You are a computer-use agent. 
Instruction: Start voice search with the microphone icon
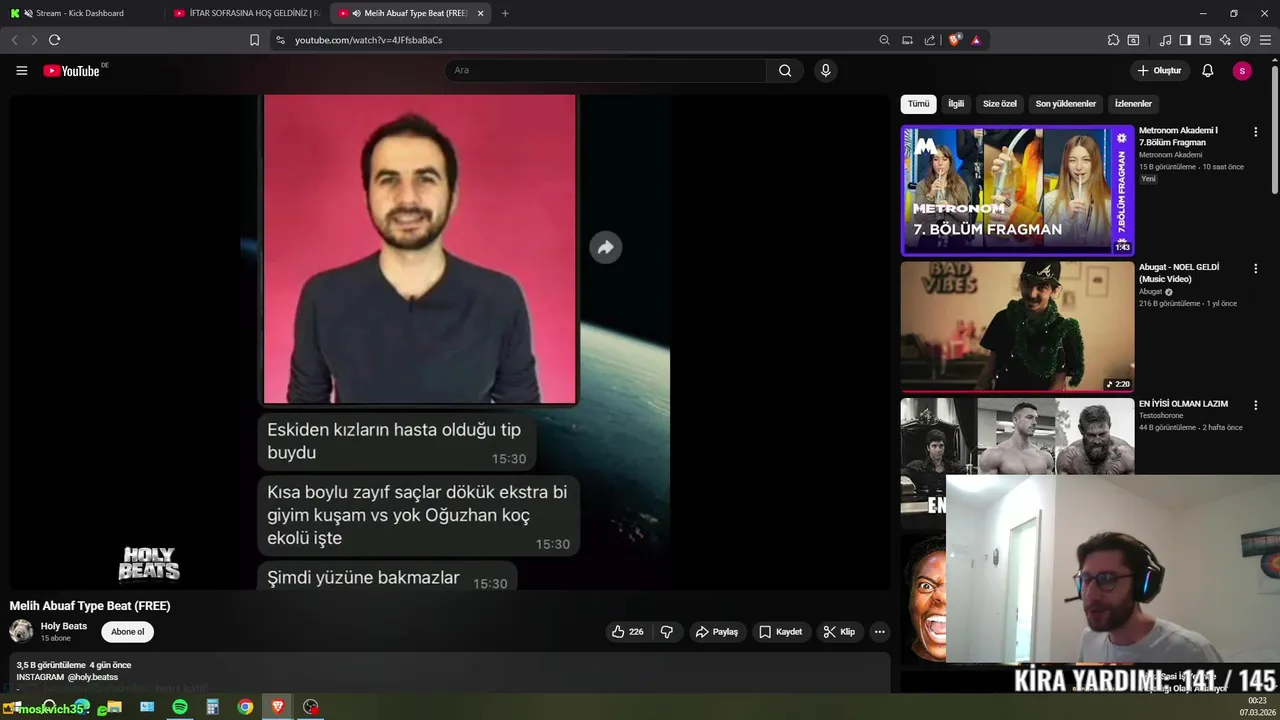pyautogui.click(x=825, y=70)
